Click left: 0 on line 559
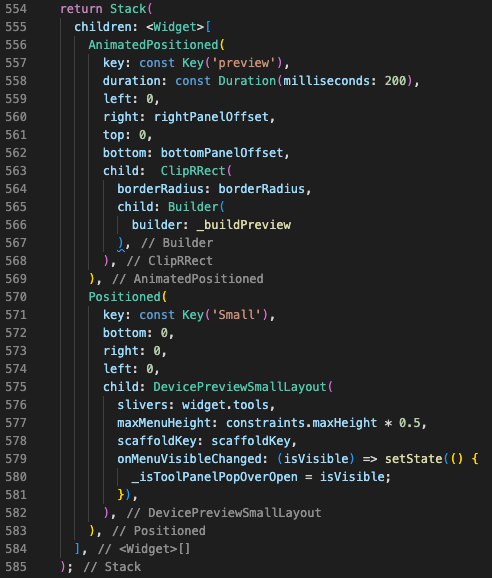The height and width of the screenshot is (578, 492). click(x=128, y=99)
